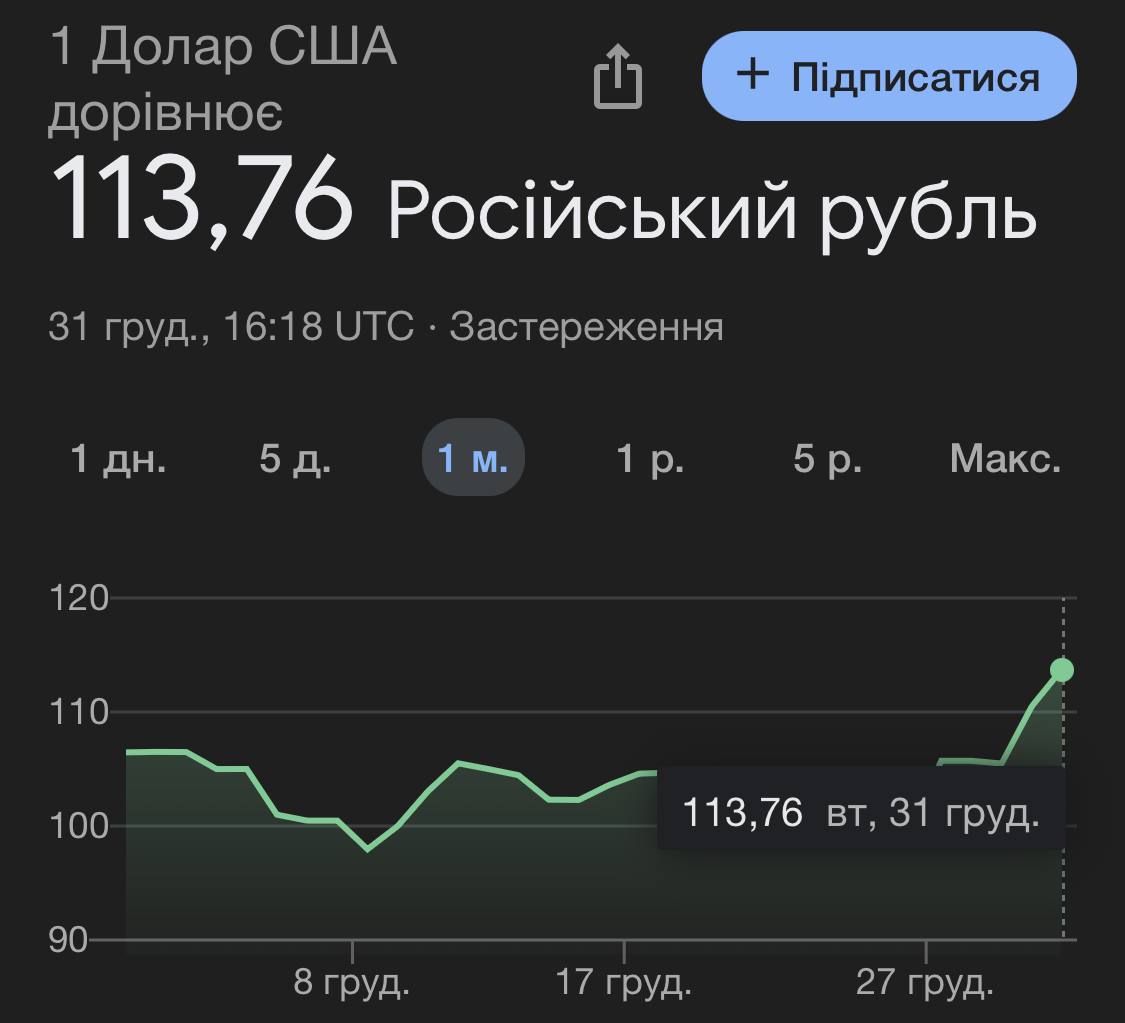This screenshot has height=1023, width=1125.
Task: Click the 17 груд. axis label
Action: [x=624, y=983]
